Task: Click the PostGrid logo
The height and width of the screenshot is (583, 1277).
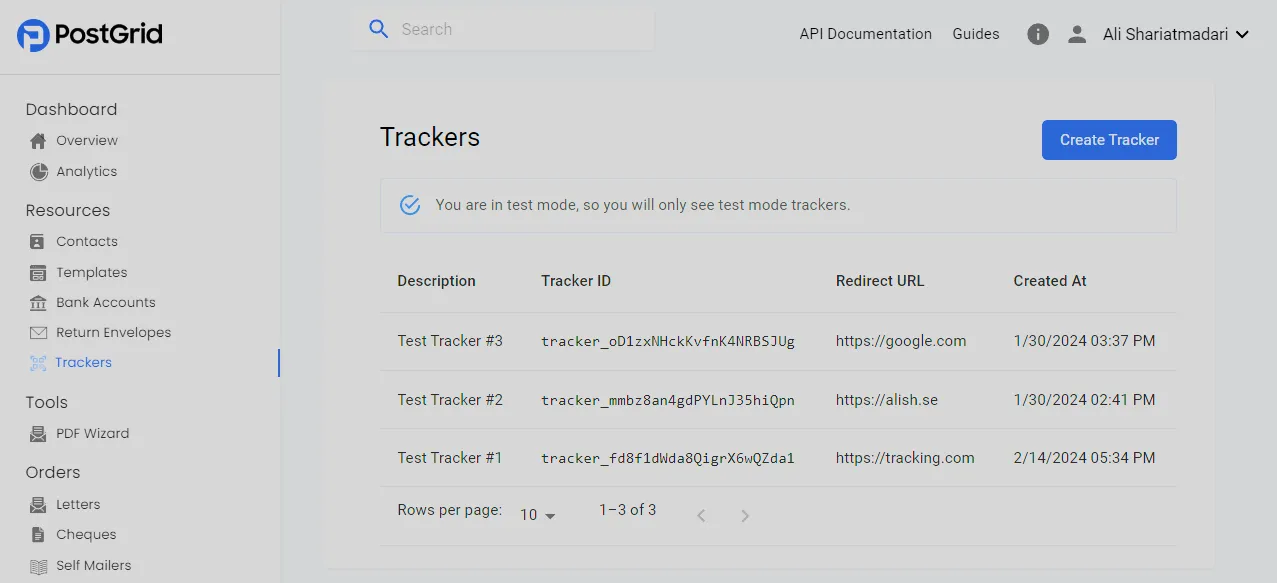Action: tap(88, 33)
